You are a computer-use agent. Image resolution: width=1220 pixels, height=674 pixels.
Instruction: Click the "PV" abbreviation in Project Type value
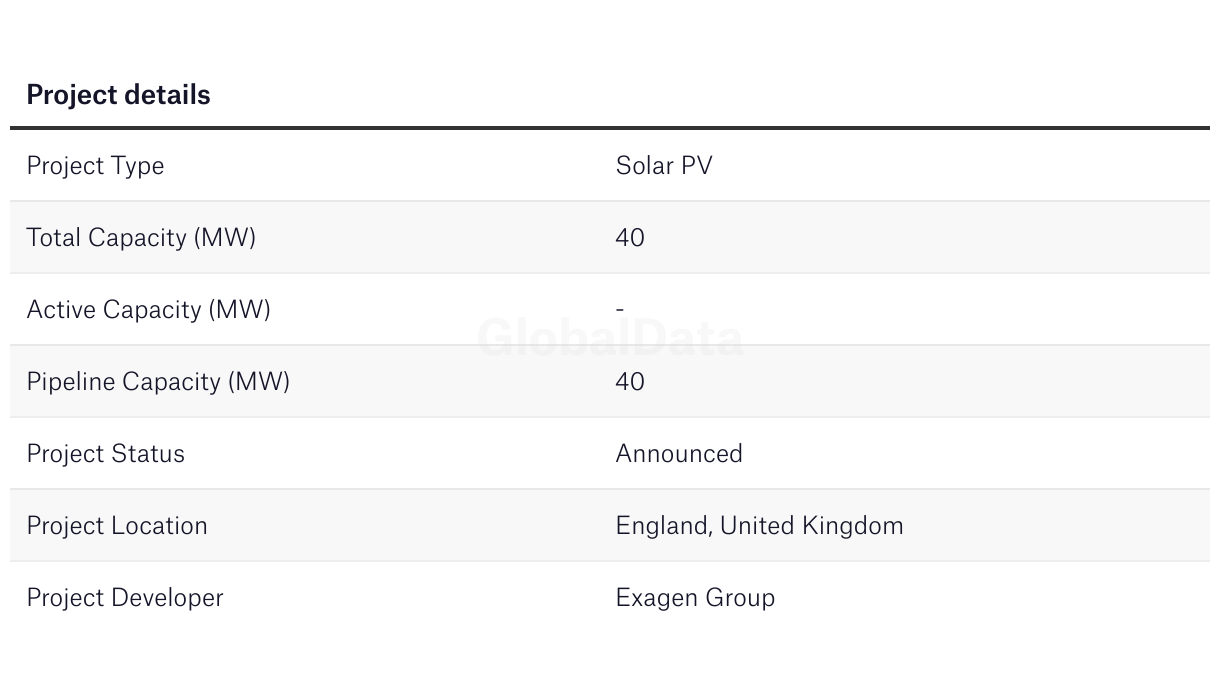tap(697, 166)
